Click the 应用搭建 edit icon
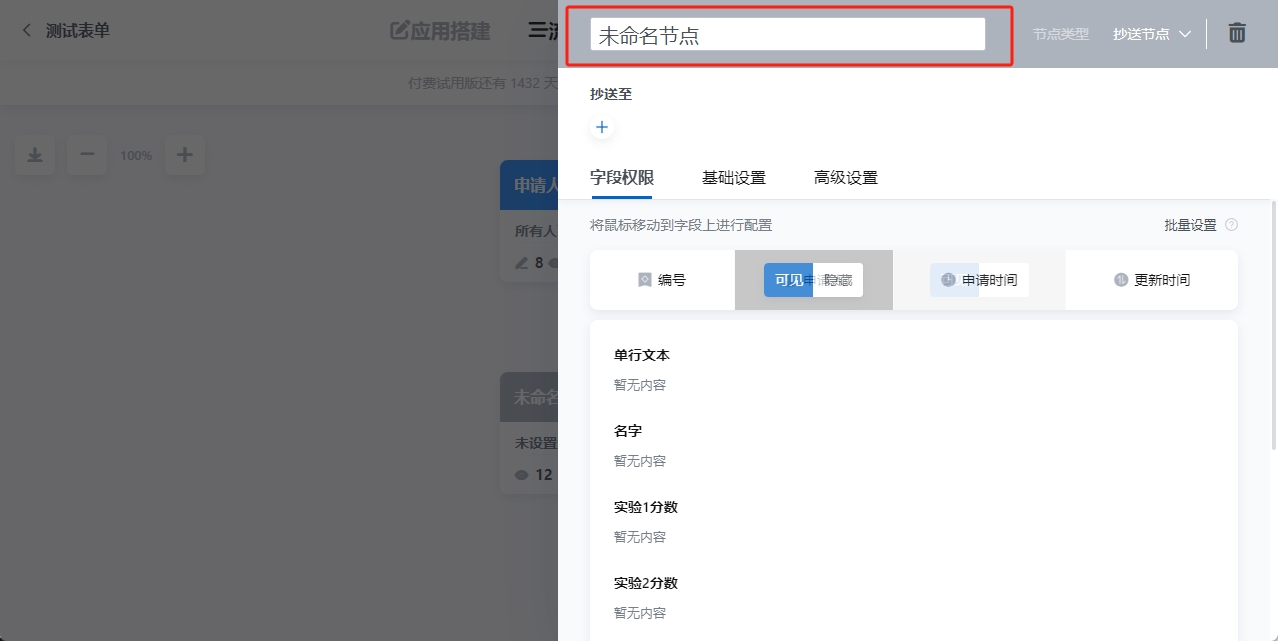 pyautogui.click(x=399, y=31)
